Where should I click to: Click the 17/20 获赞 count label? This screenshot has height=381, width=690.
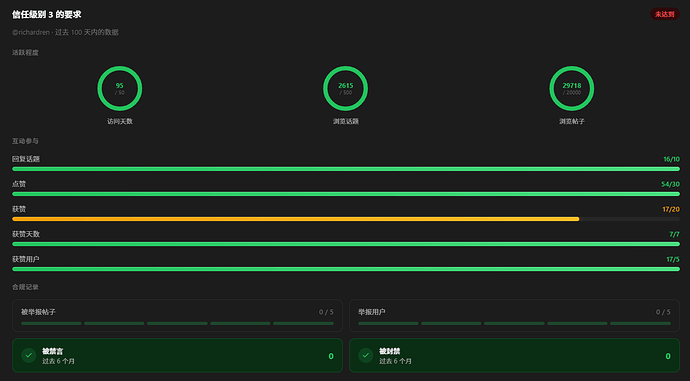click(671, 209)
